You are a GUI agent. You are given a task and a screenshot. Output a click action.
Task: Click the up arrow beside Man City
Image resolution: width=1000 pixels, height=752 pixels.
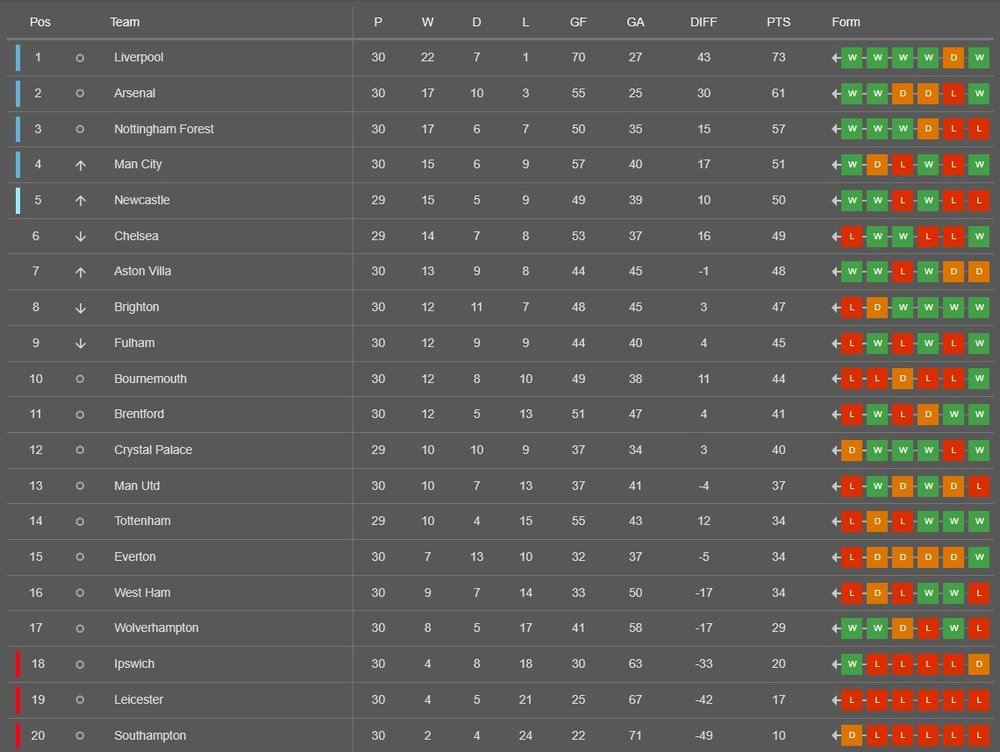(80, 165)
